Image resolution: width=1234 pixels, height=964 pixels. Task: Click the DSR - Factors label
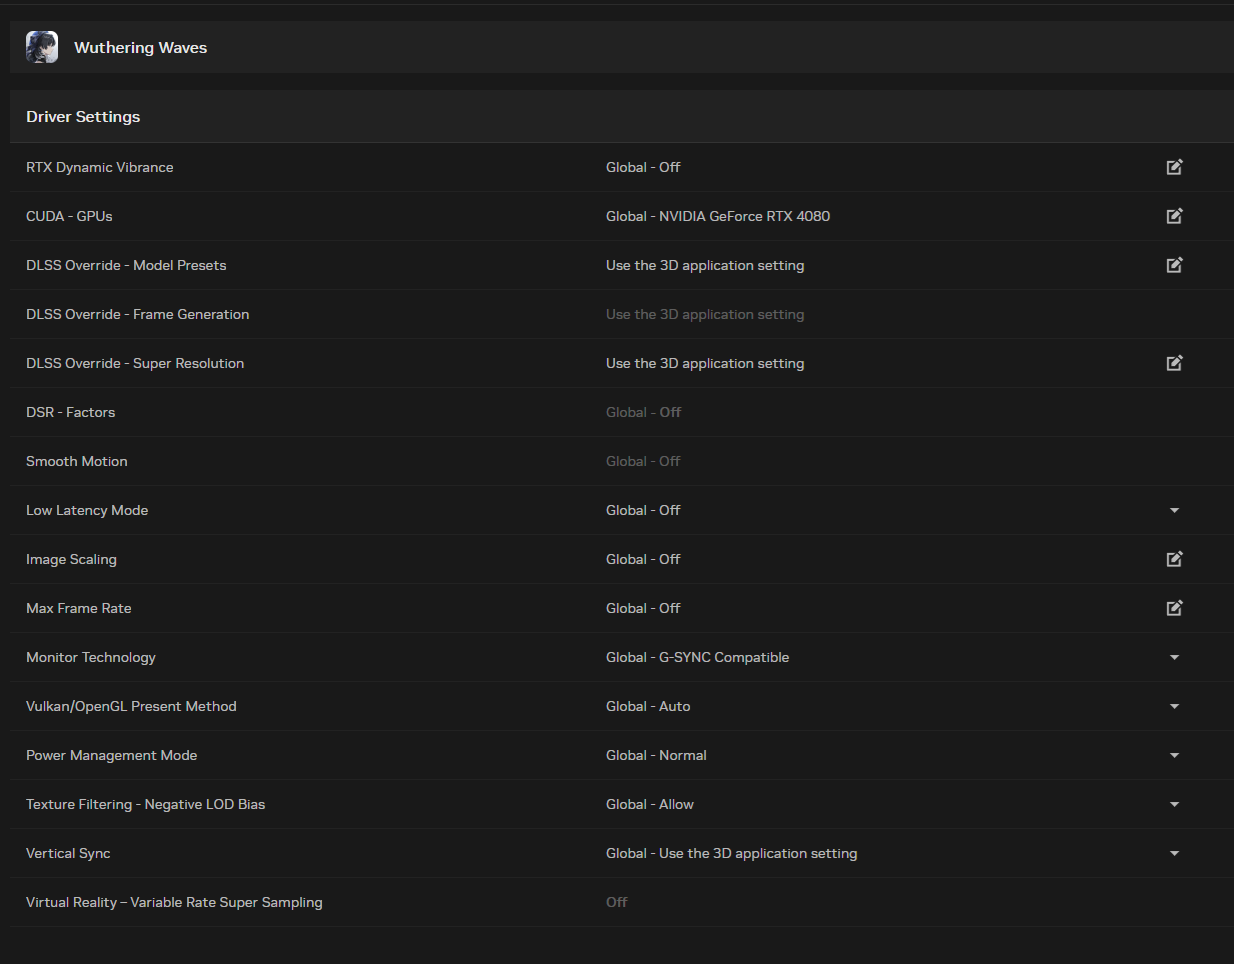tap(71, 412)
